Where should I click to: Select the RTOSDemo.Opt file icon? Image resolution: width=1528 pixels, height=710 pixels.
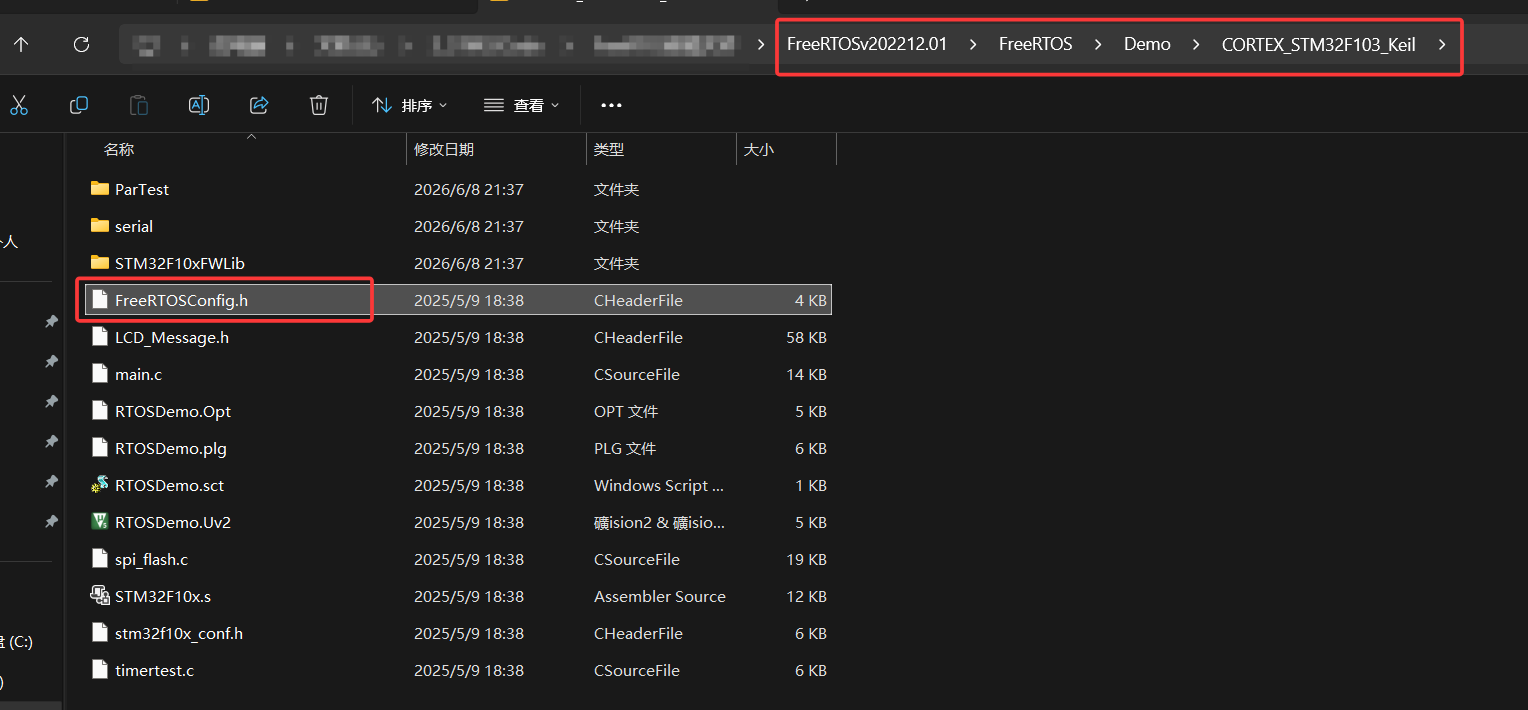[99, 411]
